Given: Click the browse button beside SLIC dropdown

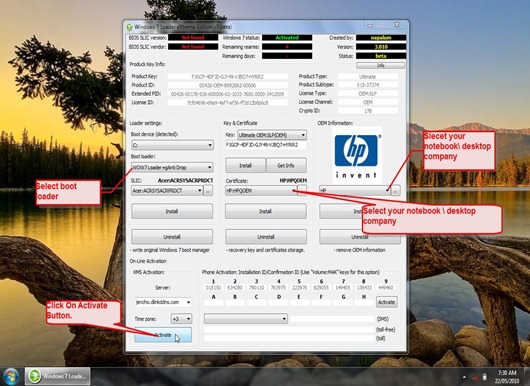Looking at the screenshot, I should pyautogui.click(x=208, y=191).
